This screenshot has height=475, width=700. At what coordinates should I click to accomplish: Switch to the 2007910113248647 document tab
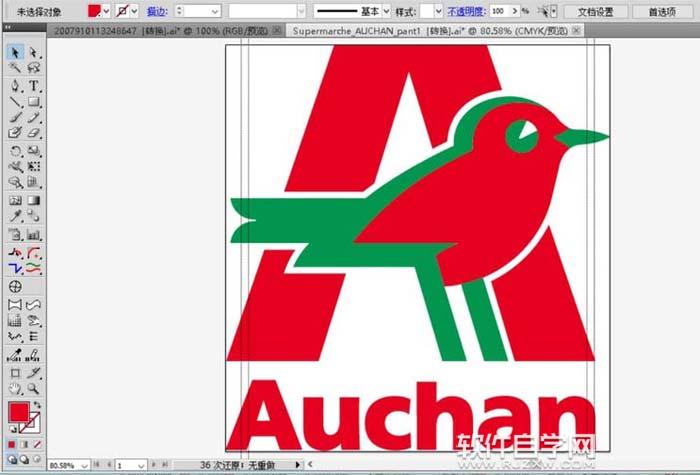[162, 31]
